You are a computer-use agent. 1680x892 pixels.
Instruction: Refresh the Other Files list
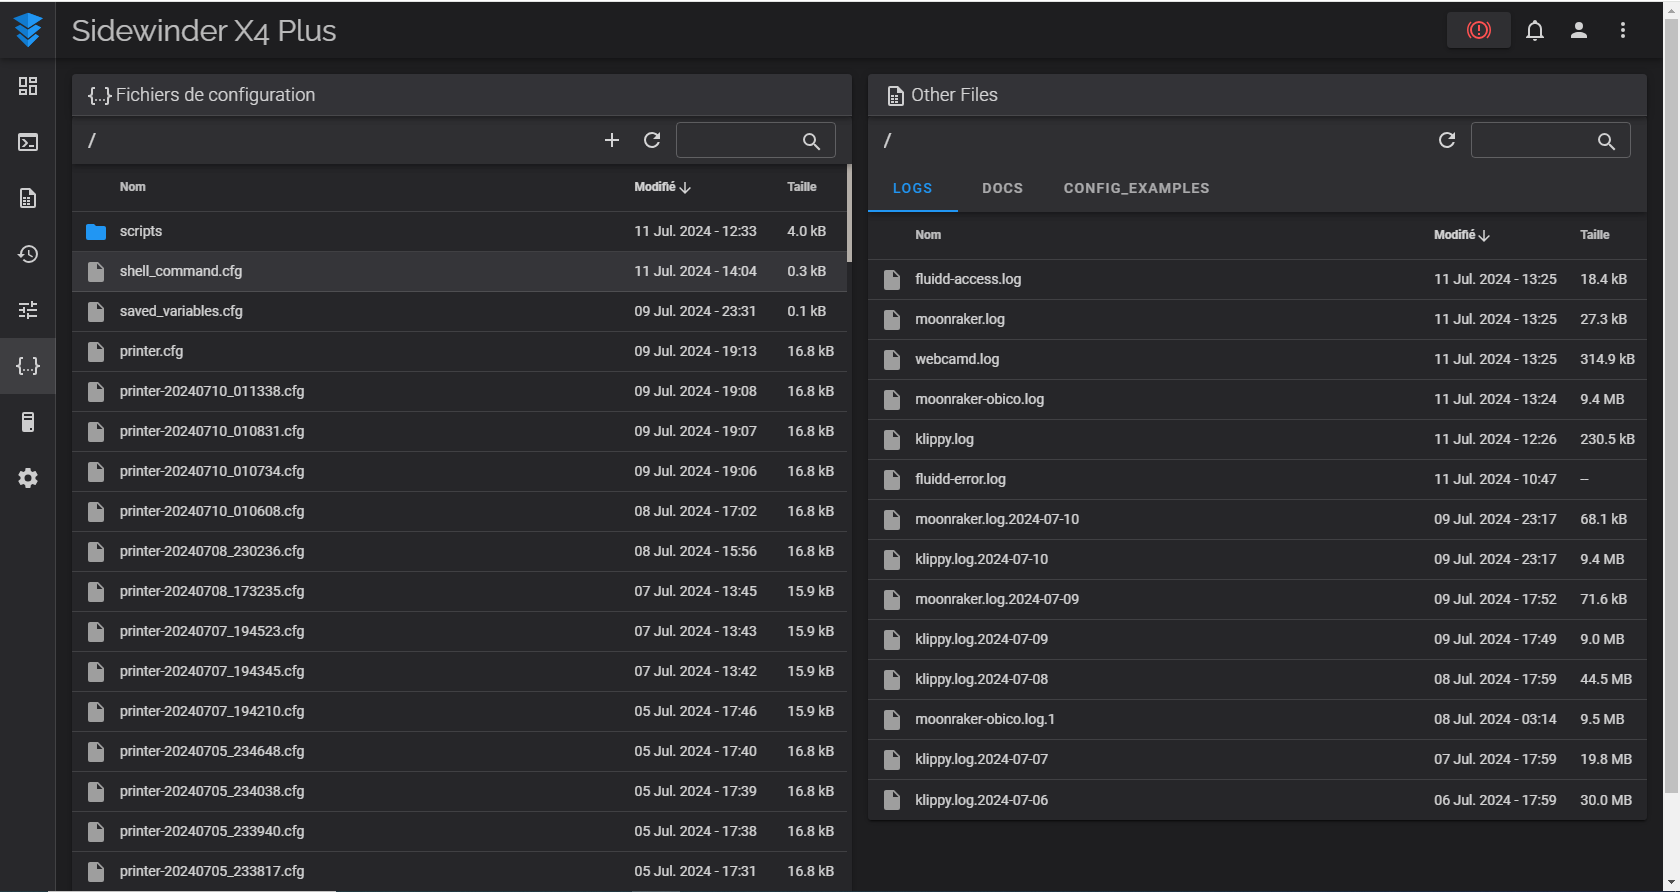pos(1447,140)
